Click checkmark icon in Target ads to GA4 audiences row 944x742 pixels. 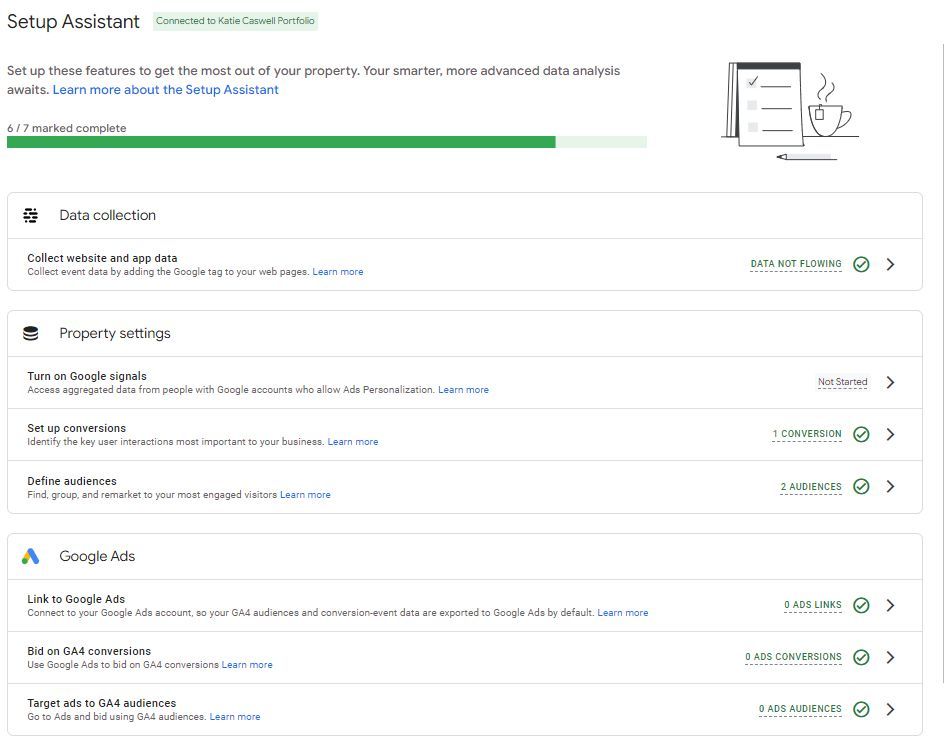point(862,709)
